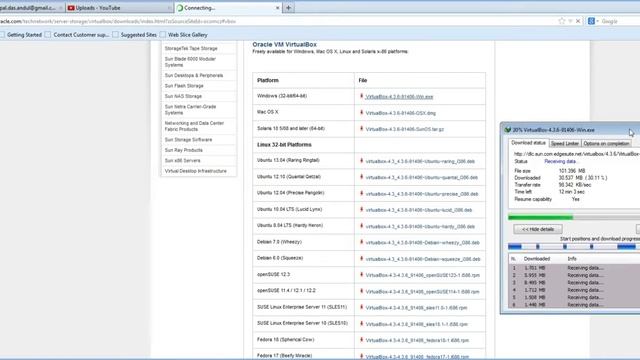Screen dimensions: 640x360
Task: Click download icon beside Mac OS X dmg
Action: [x=361, y=113]
